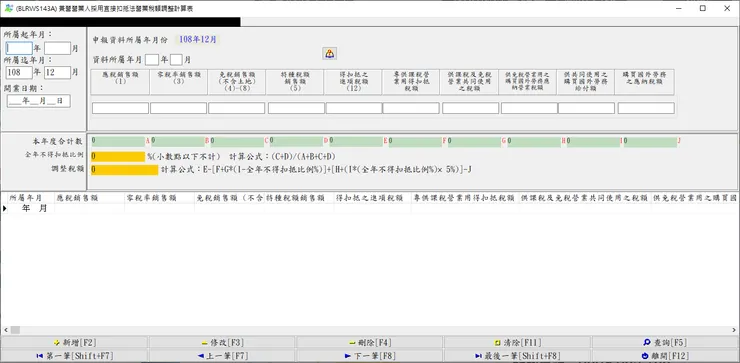This screenshot has height=363, width=740.
Task: Click the input under 供共同使用之購買國外勞務給付額
Action: tap(587, 108)
